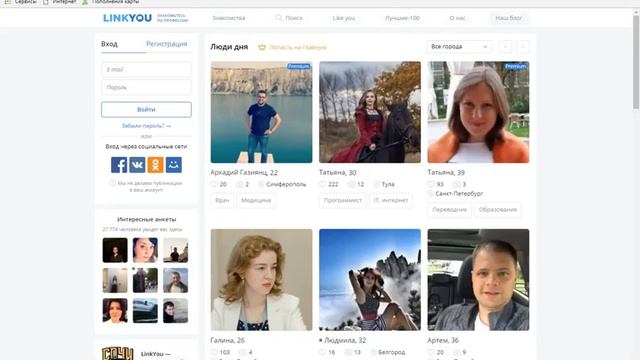The height and width of the screenshot is (360, 640).
Task: Click Premium badge on Аркадий's photo
Action: (x=299, y=66)
